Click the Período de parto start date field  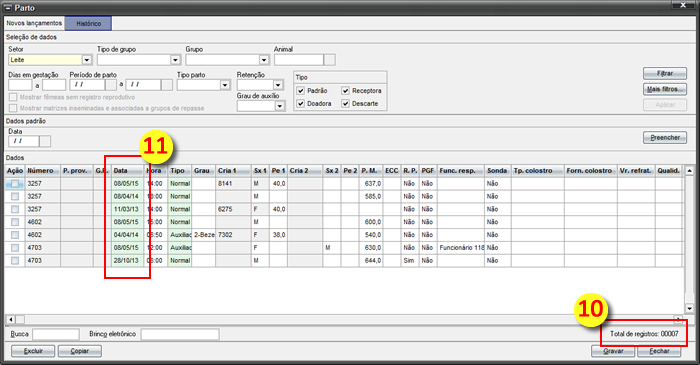[87, 85]
